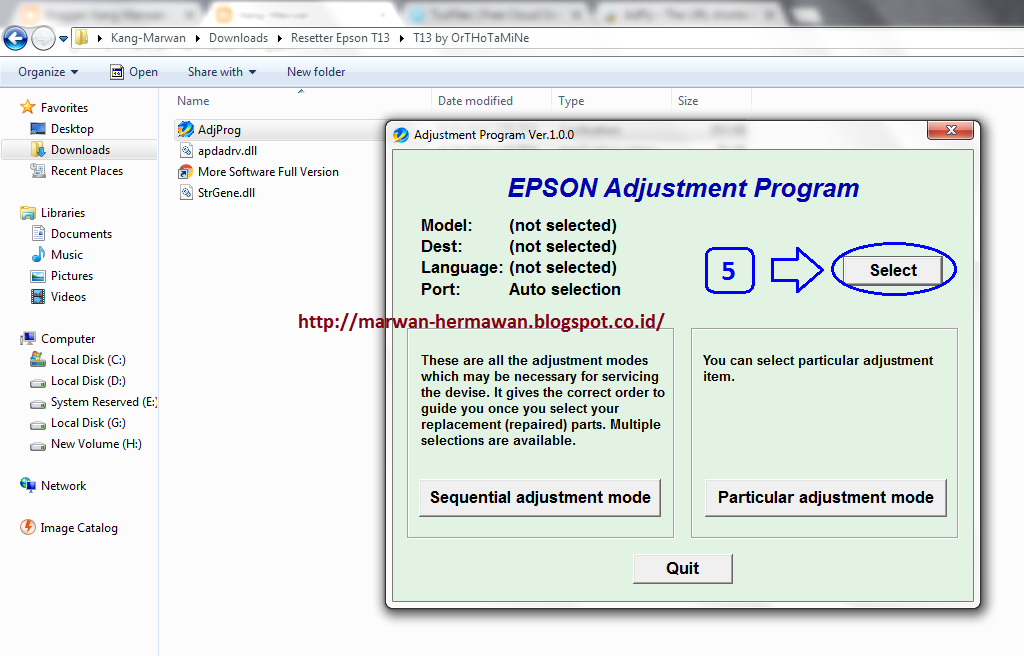Select the AdjProg file icon
Screen dimensions: 1024x656
tap(185, 129)
